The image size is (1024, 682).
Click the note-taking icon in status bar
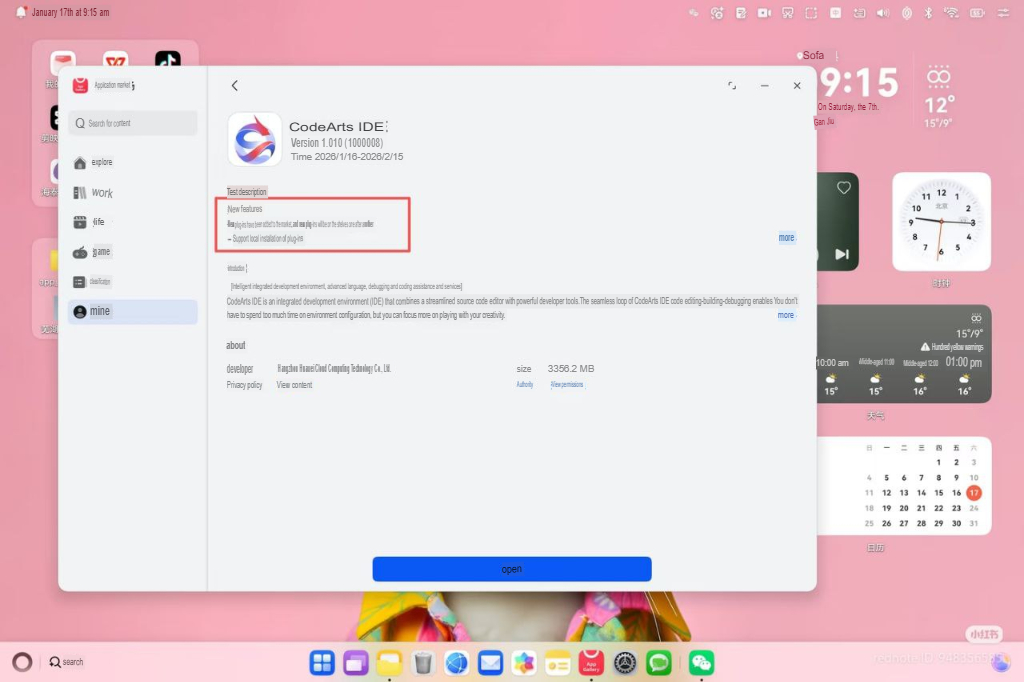(741, 13)
